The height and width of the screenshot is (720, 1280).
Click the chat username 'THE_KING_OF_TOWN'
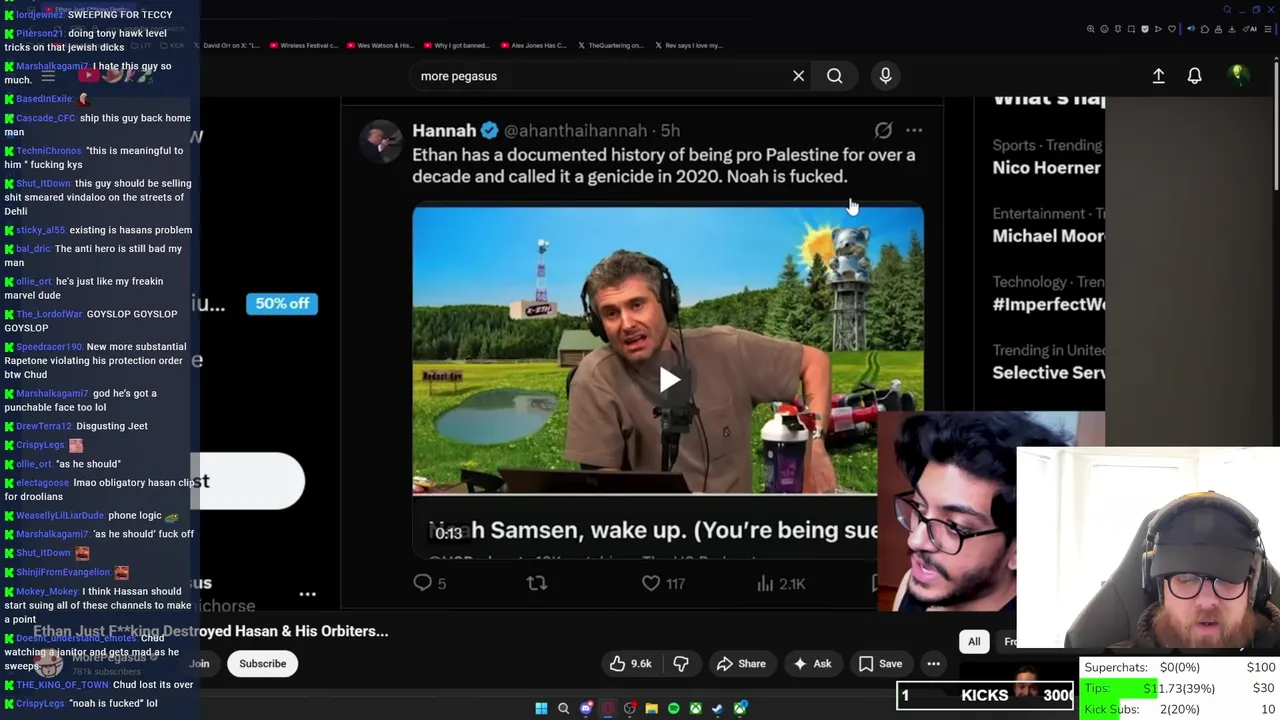point(61,684)
